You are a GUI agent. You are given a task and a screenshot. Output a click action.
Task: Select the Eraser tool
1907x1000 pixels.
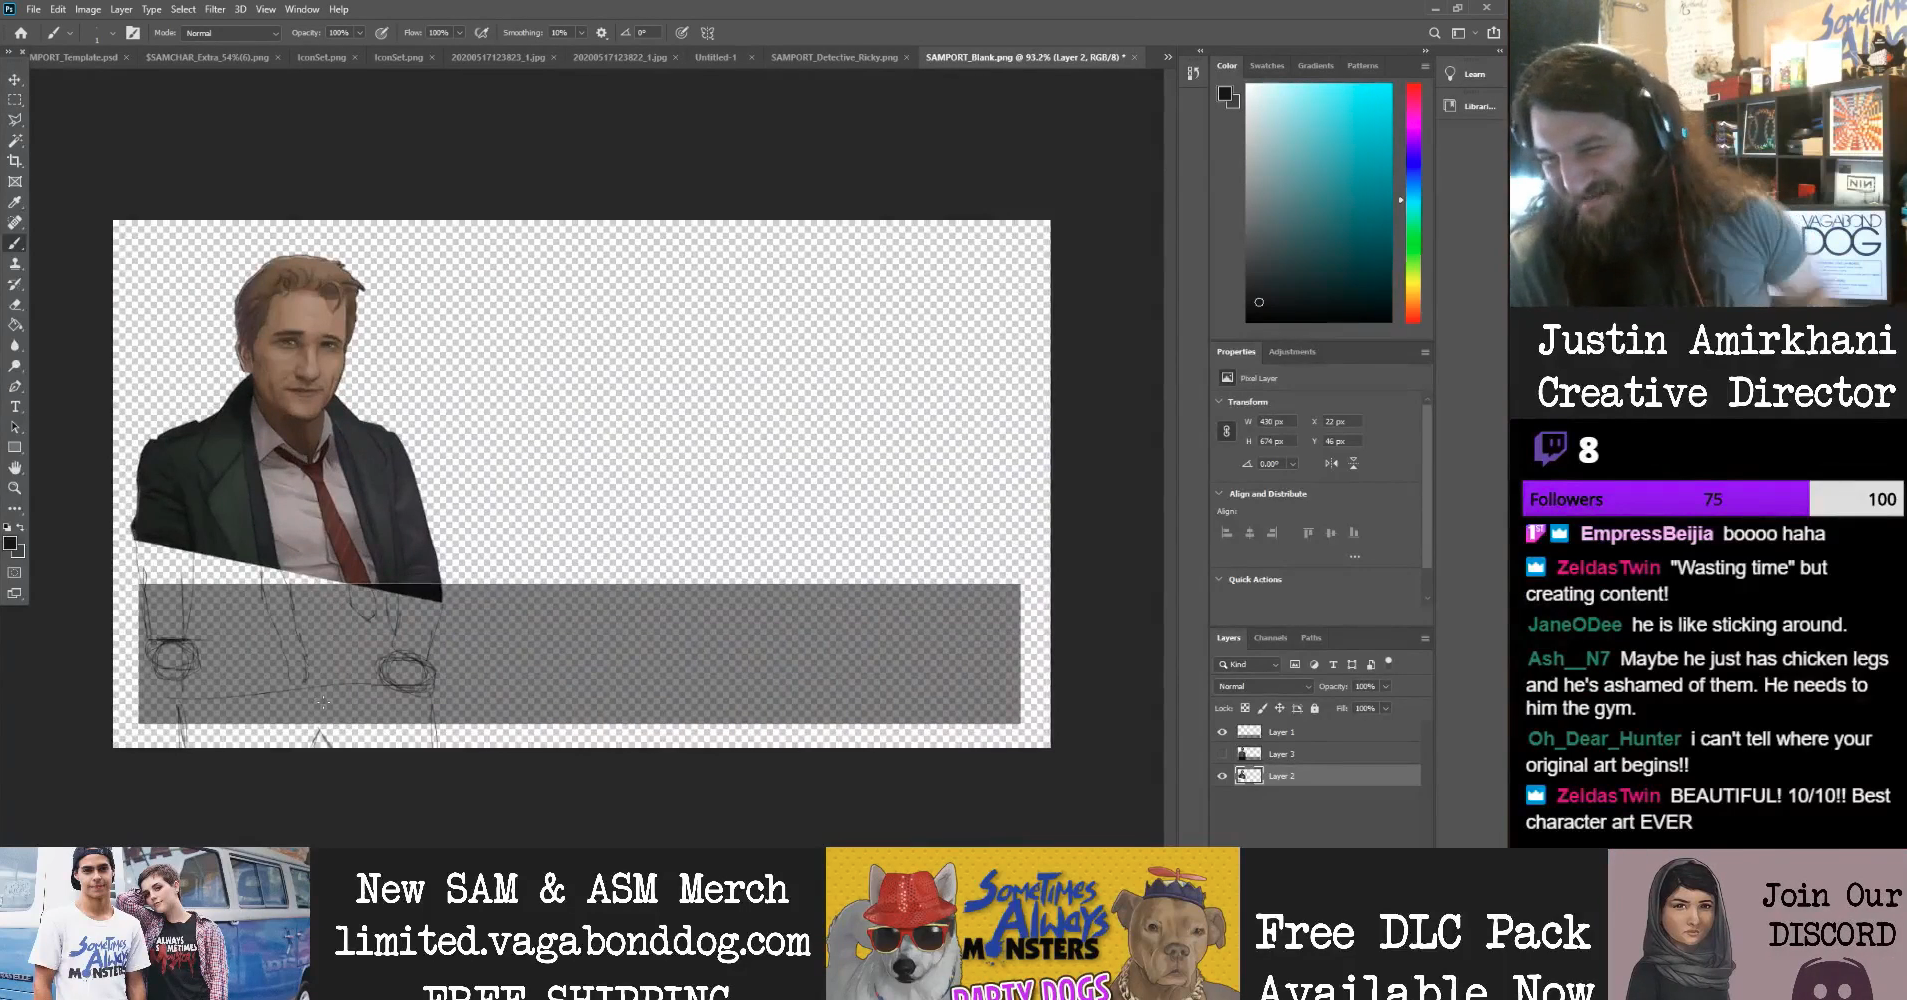[15, 305]
